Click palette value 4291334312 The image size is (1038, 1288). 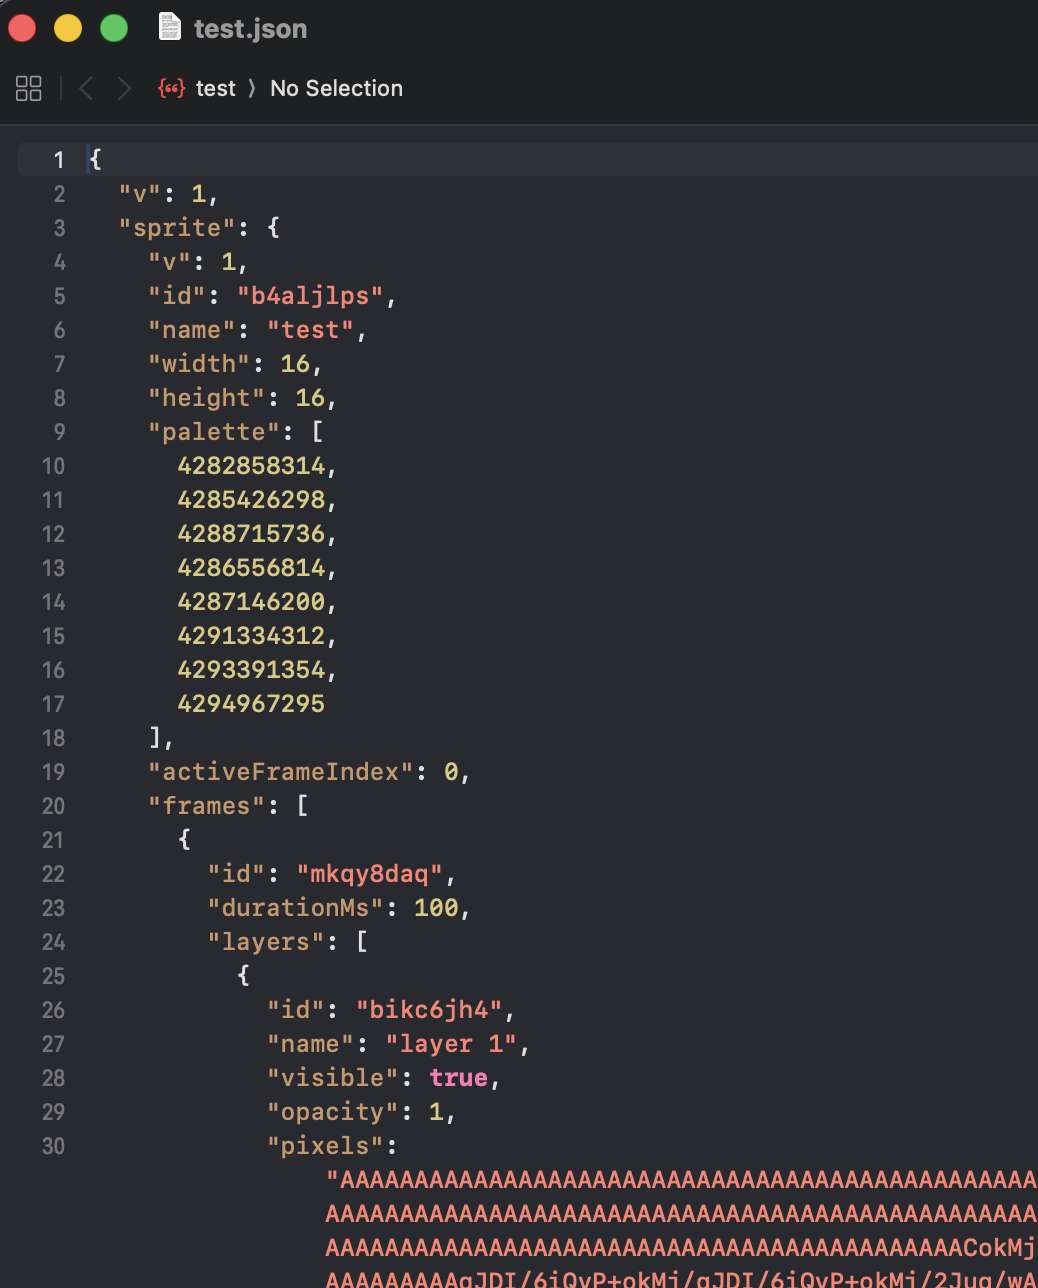tap(251, 636)
